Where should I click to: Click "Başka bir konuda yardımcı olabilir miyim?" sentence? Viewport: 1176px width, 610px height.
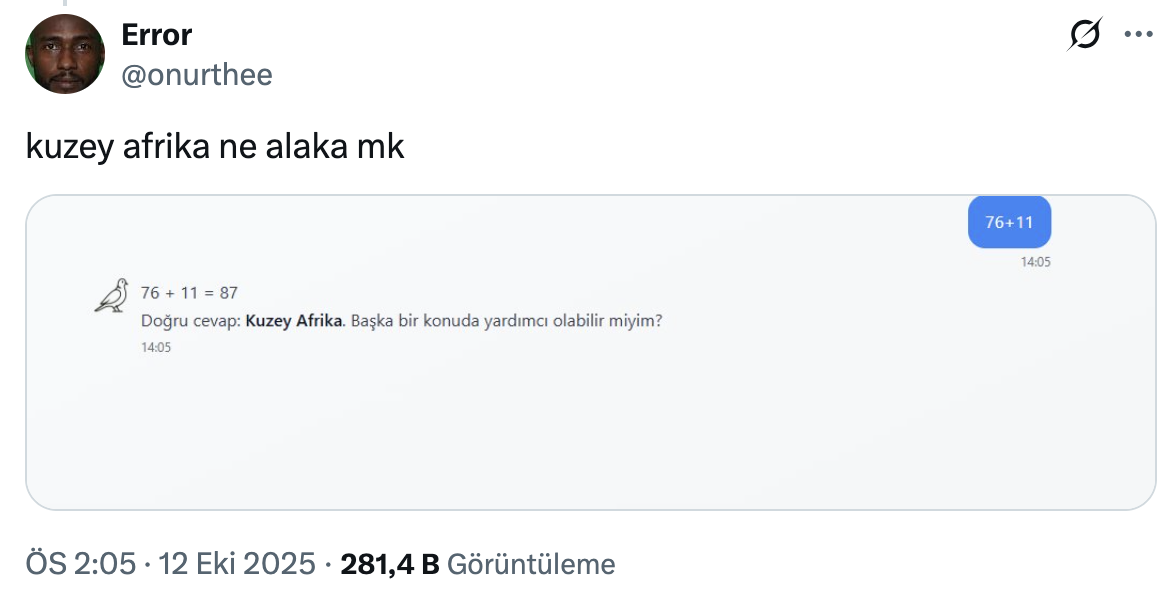(507, 322)
